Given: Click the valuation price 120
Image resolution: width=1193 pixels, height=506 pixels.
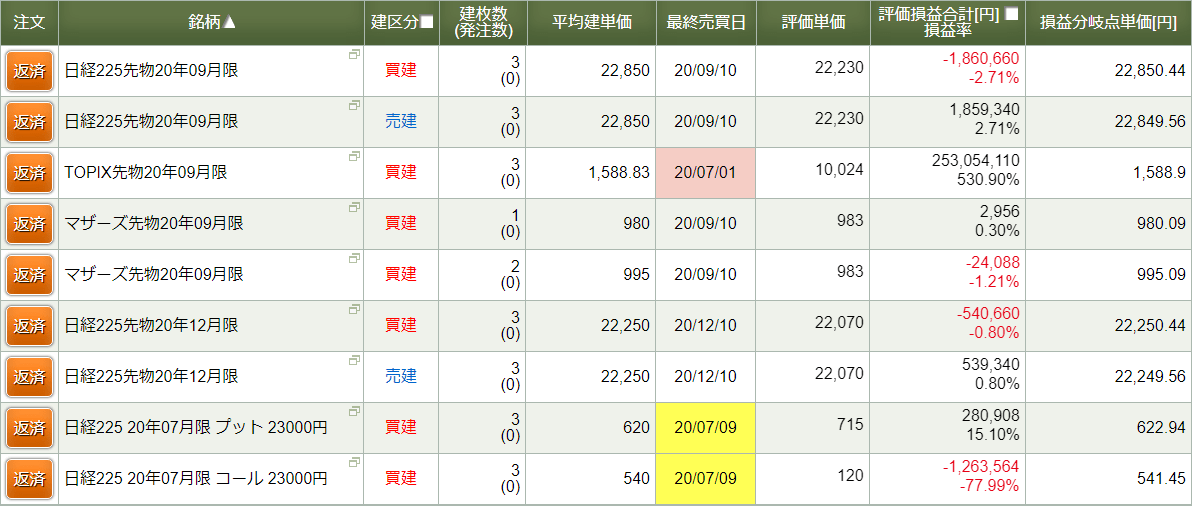Looking at the screenshot, I should (851, 475).
